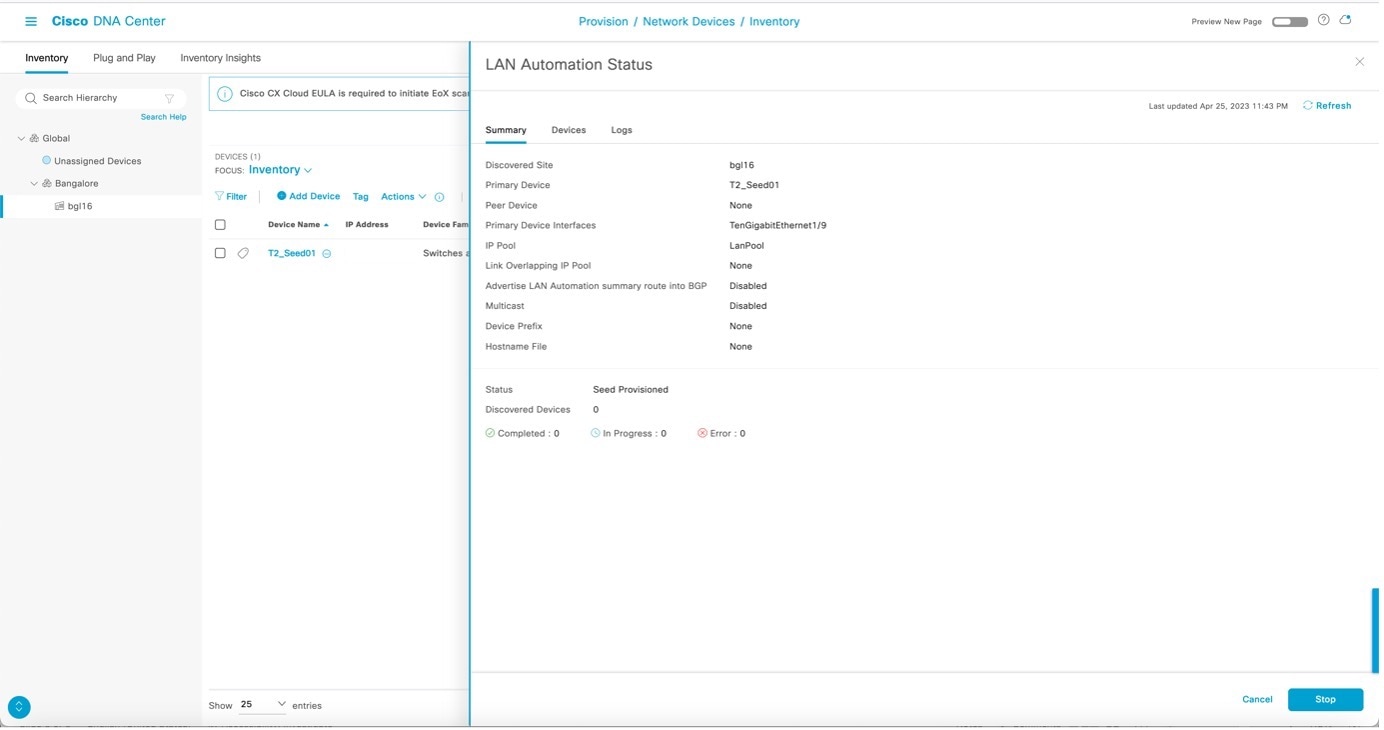Open the Inventory focus dropdown
The image size is (1384, 730).
click(281, 170)
